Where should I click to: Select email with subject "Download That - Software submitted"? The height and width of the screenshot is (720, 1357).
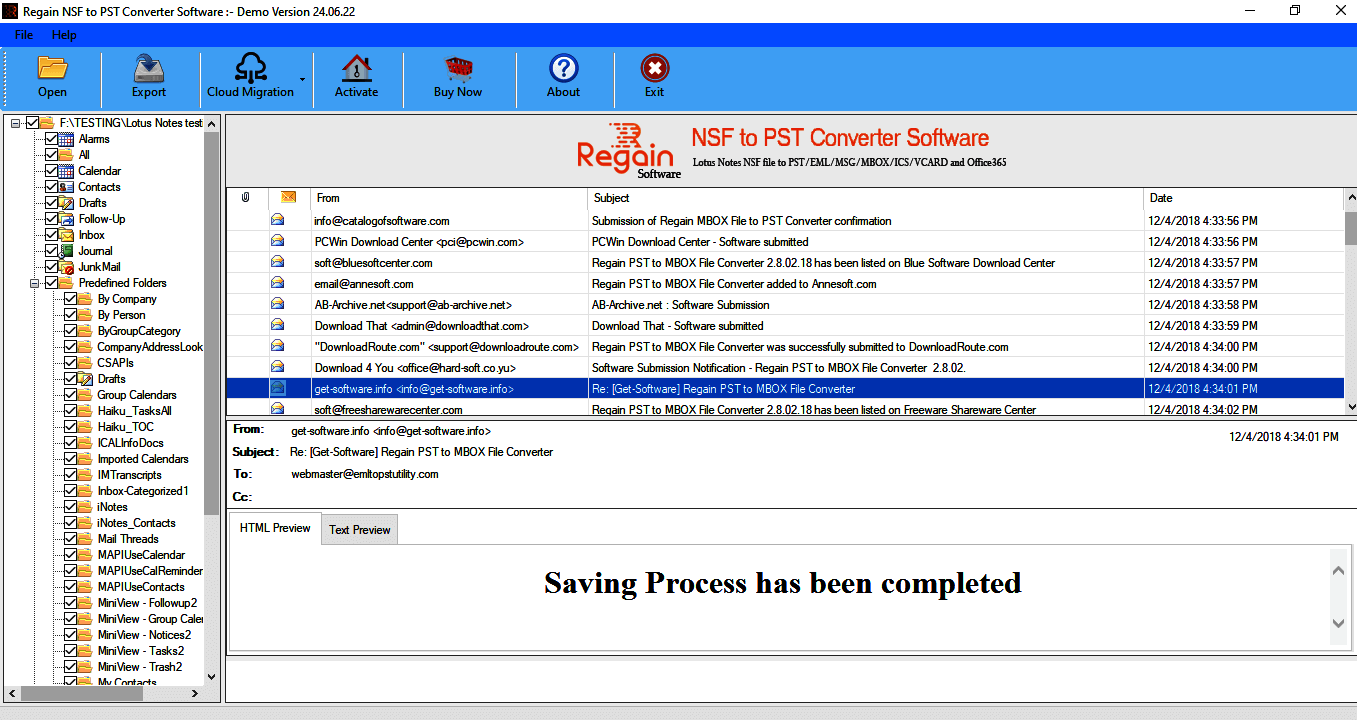(x=677, y=326)
